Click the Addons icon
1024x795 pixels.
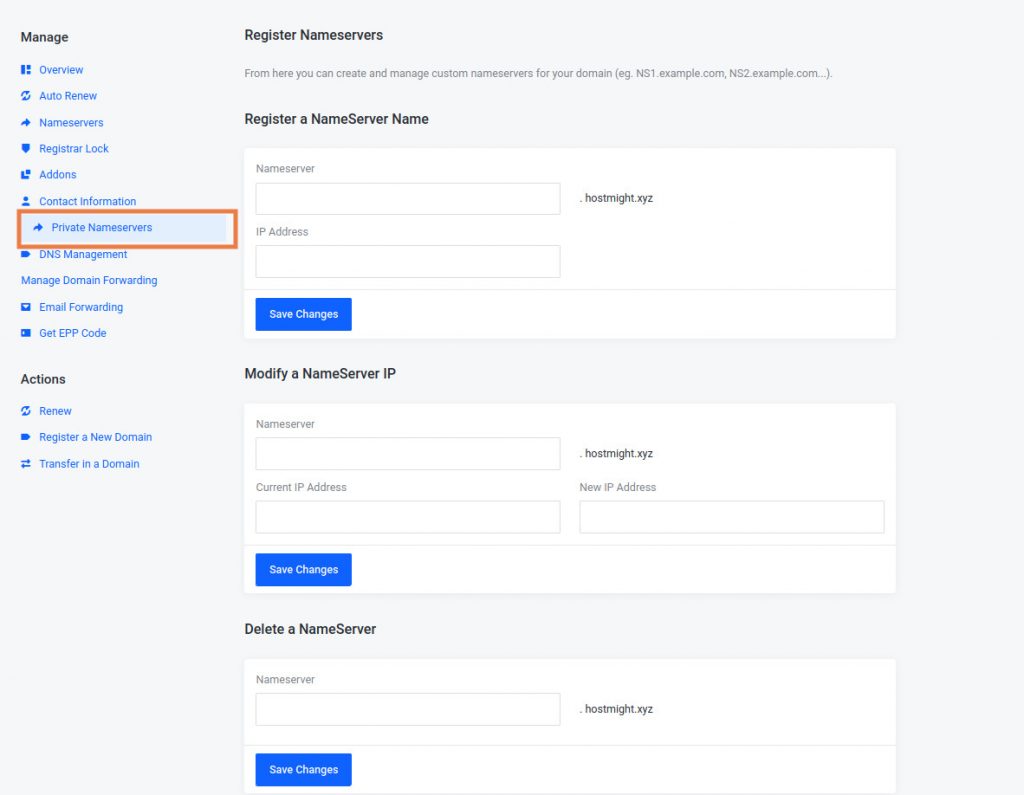25,174
